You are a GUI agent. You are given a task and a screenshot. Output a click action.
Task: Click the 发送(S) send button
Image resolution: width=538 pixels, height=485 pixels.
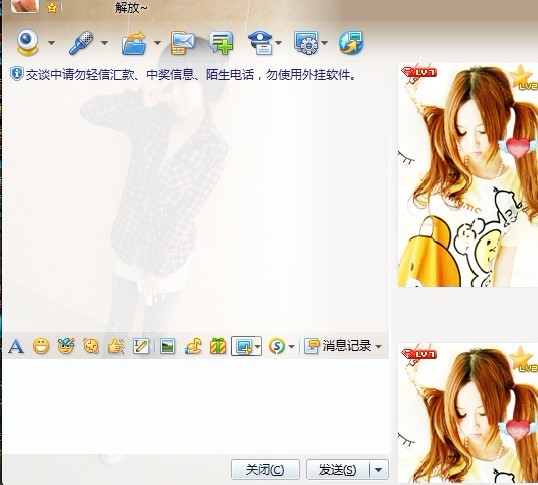[x=338, y=470]
